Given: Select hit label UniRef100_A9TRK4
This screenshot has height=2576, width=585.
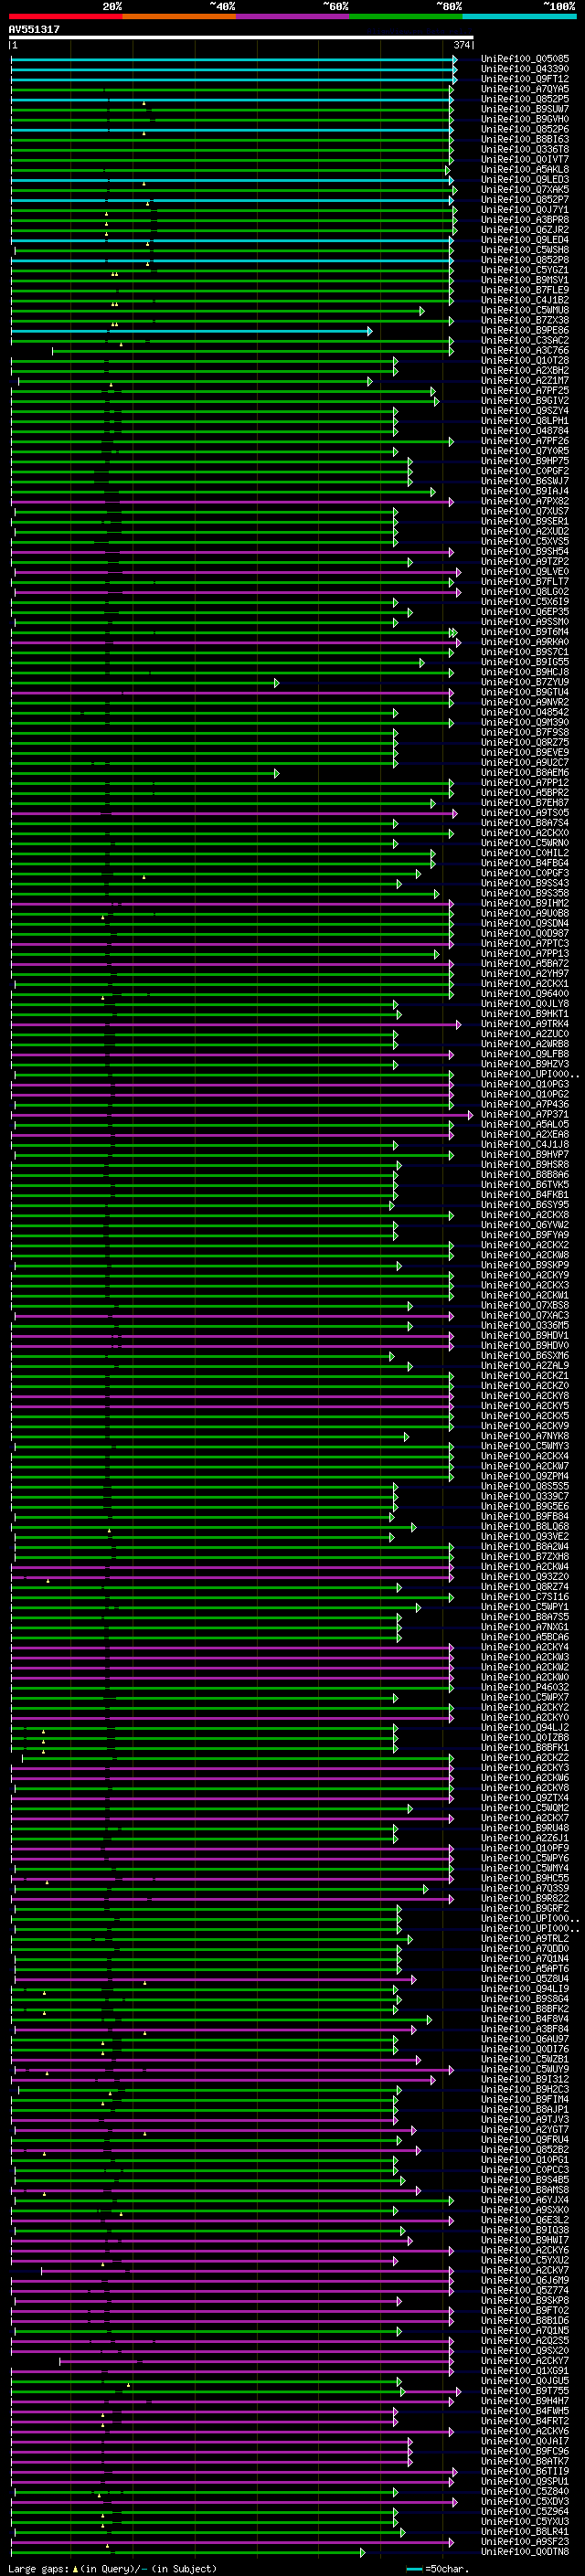Looking at the screenshot, I should tap(524, 1024).
